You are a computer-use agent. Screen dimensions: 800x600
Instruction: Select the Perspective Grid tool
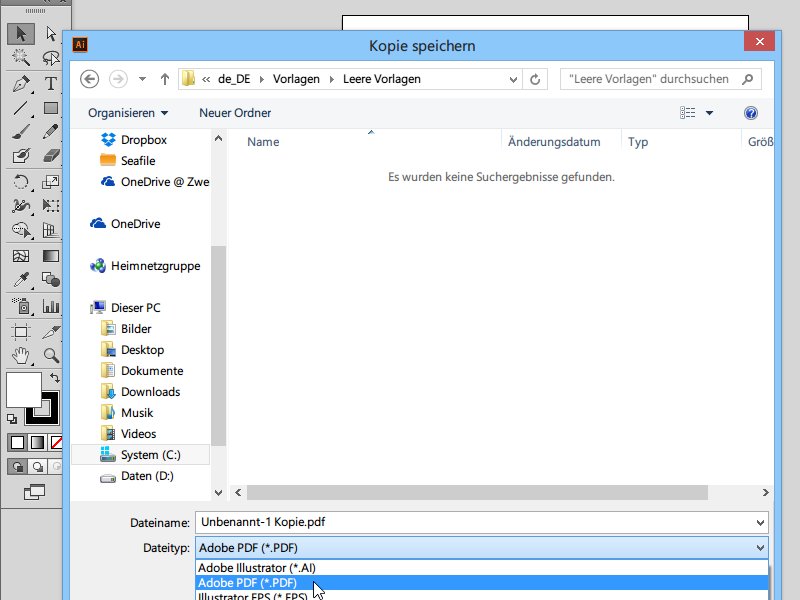50,230
